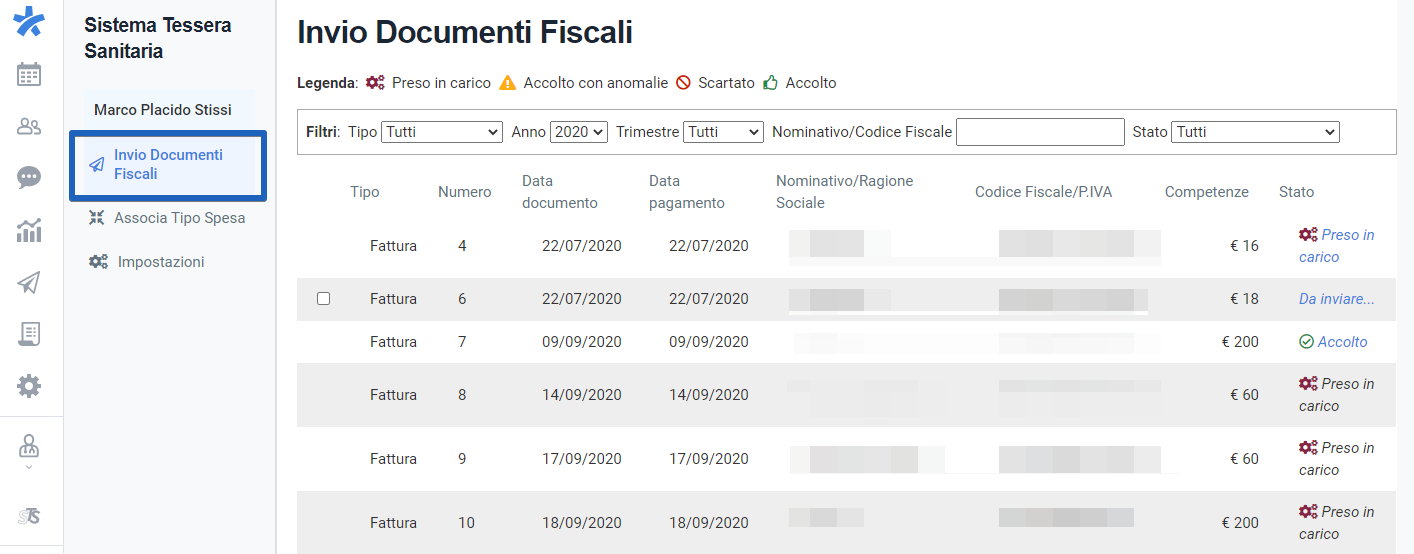The width and height of the screenshot is (1414, 554).
Task: Open the gear settings icon in sidebar
Action: pyautogui.click(x=29, y=386)
